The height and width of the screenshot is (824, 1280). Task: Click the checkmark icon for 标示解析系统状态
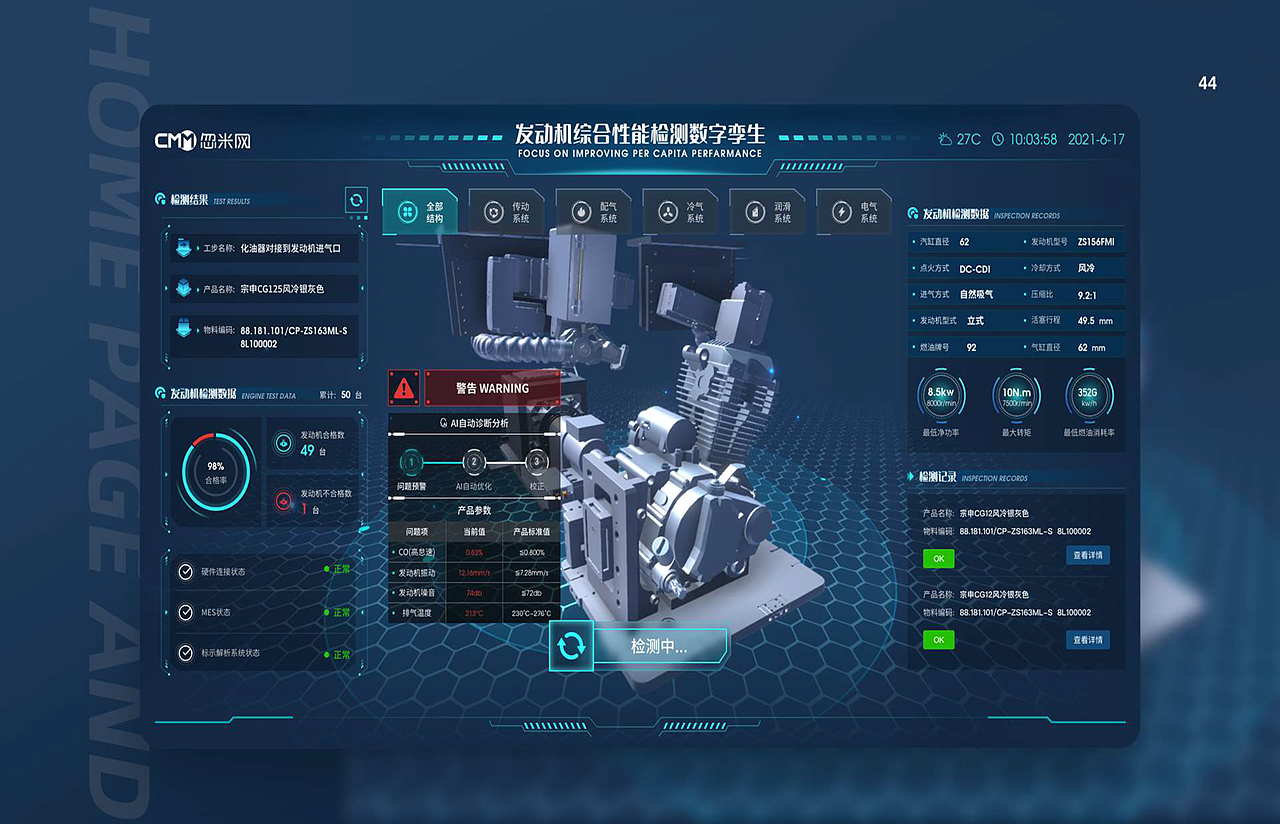tap(185, 653)
